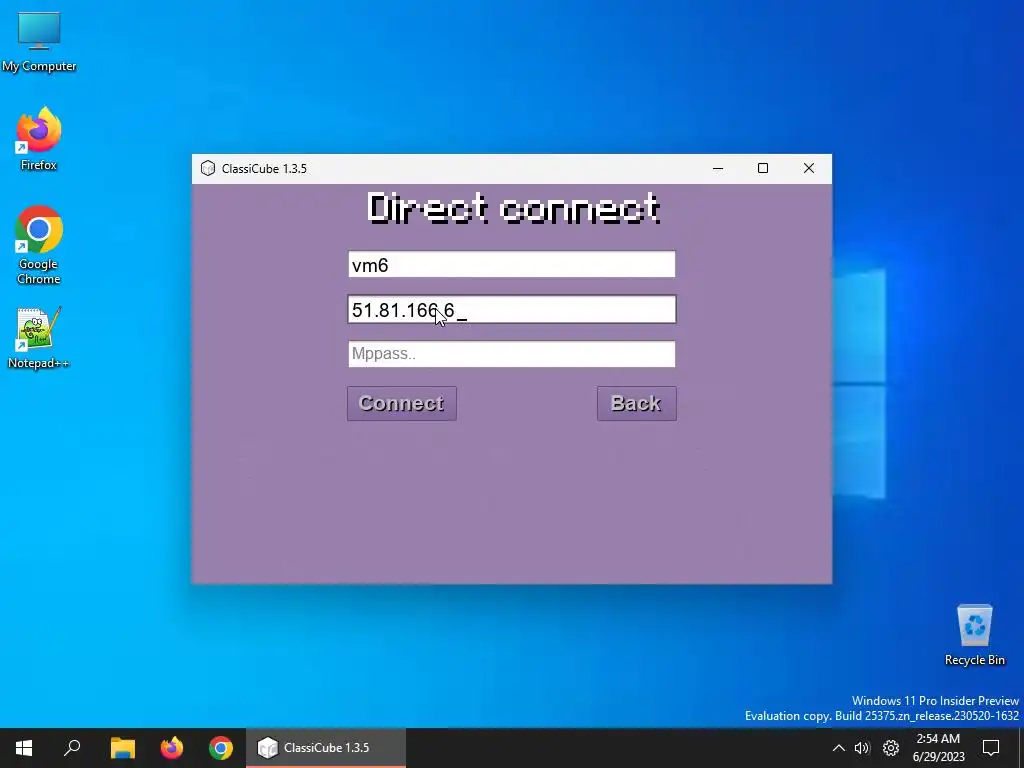Select the Recycle Bin icon
The height and width of the screenshot is (768, 1024).
(x=974, y=635)
